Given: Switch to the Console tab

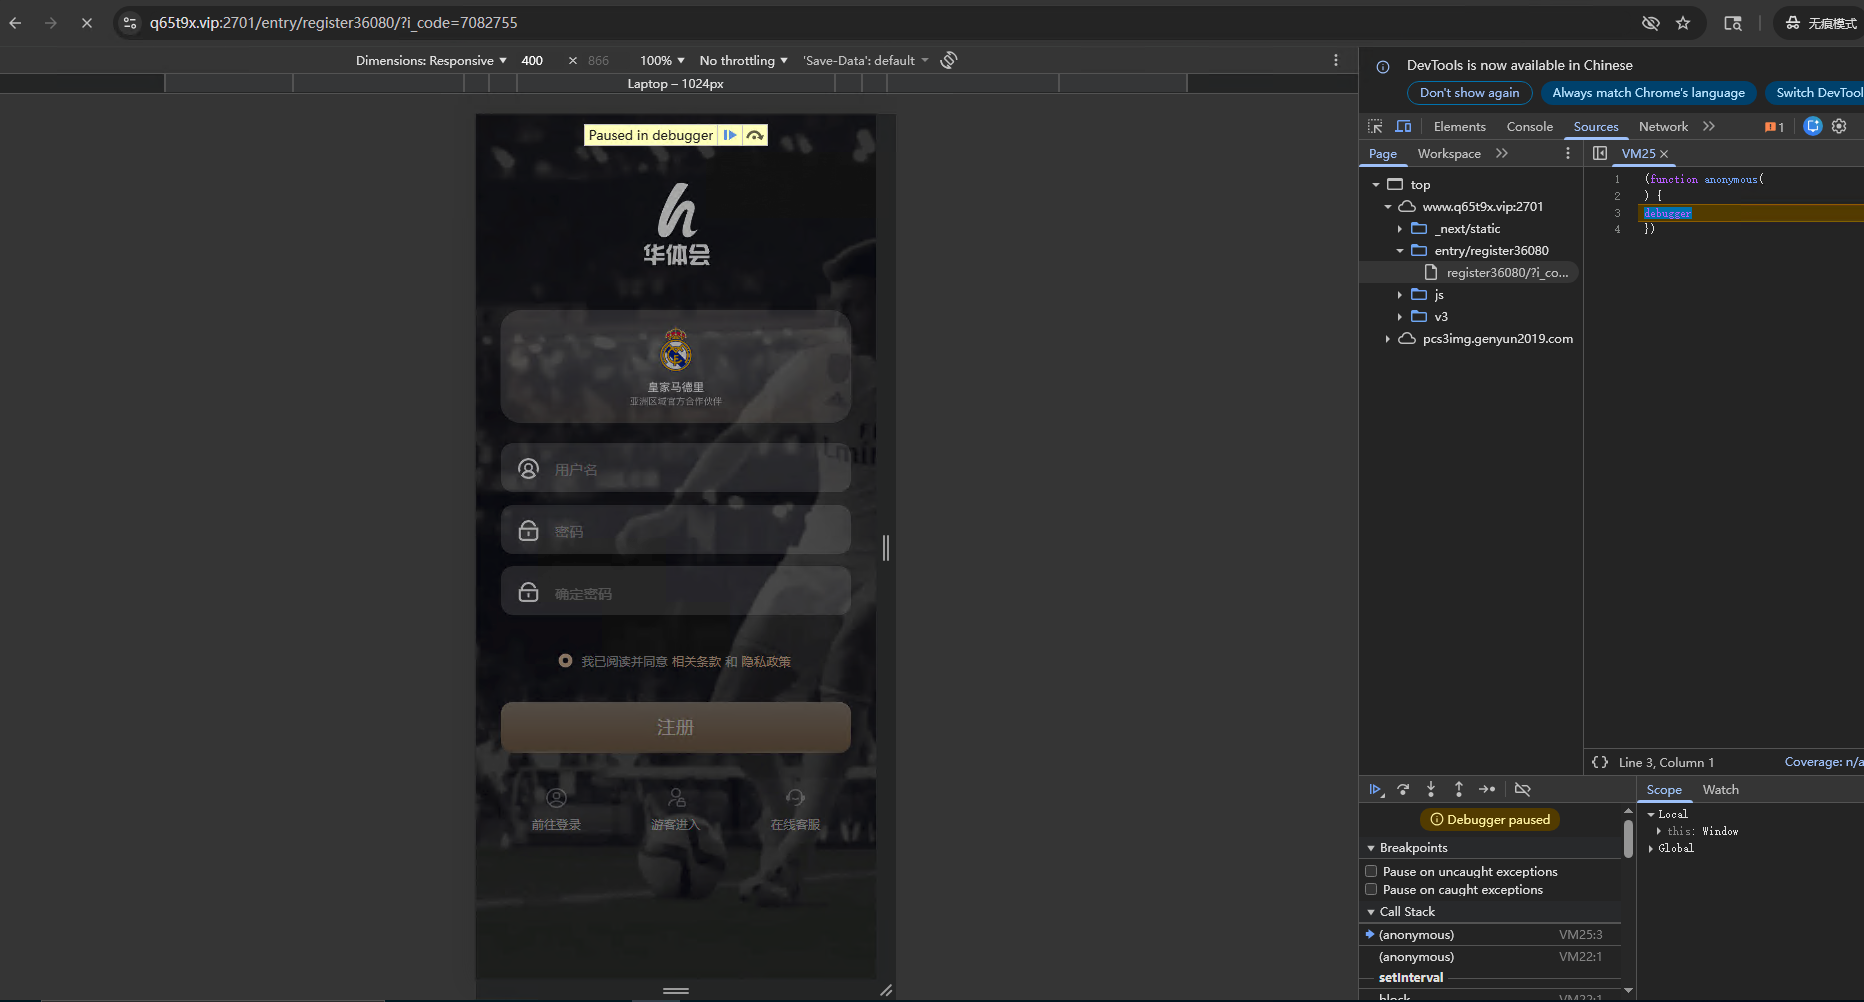Looking at the screenshot, I should click(x=1529, y=126).
